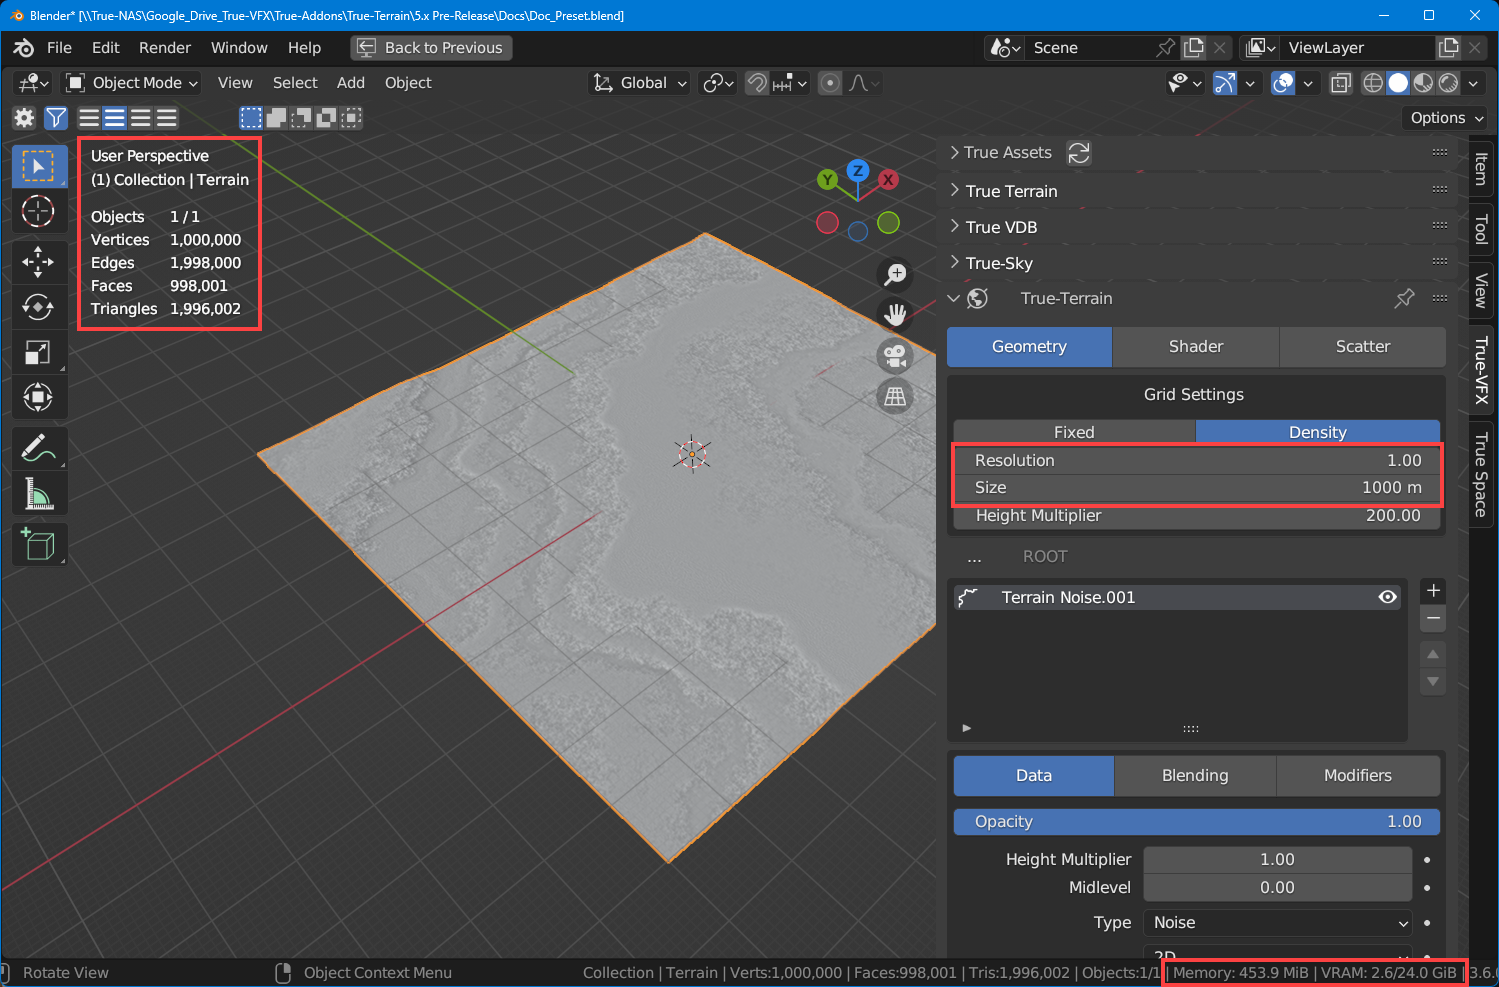1499x987 pixels.
Task: Activate the Move tool
Action: coord(38,262)
